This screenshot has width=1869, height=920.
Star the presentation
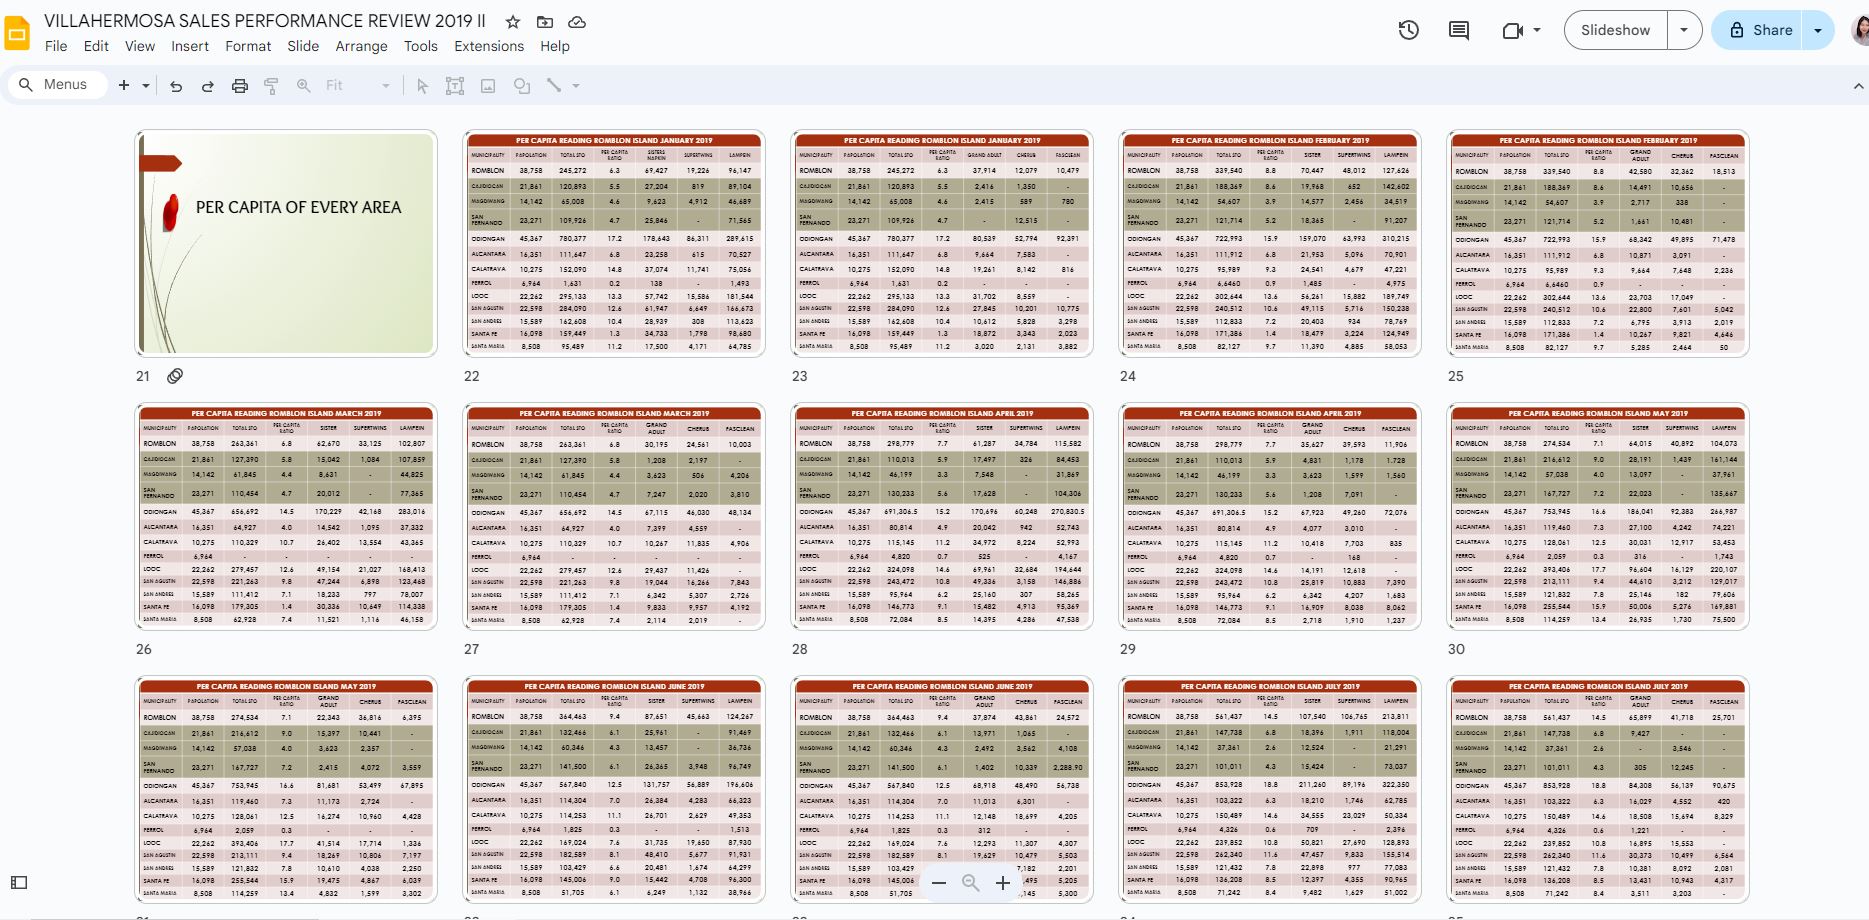(x=513, y=22)
